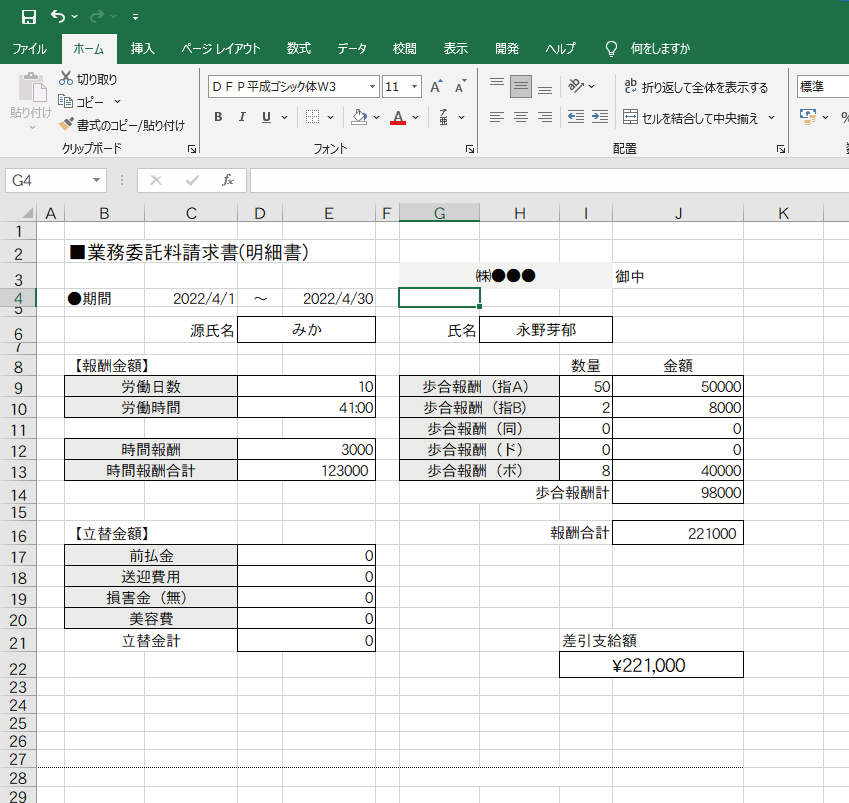Expand the Name Box dropdown arrow
849x803 pixels.
[97, 180]
